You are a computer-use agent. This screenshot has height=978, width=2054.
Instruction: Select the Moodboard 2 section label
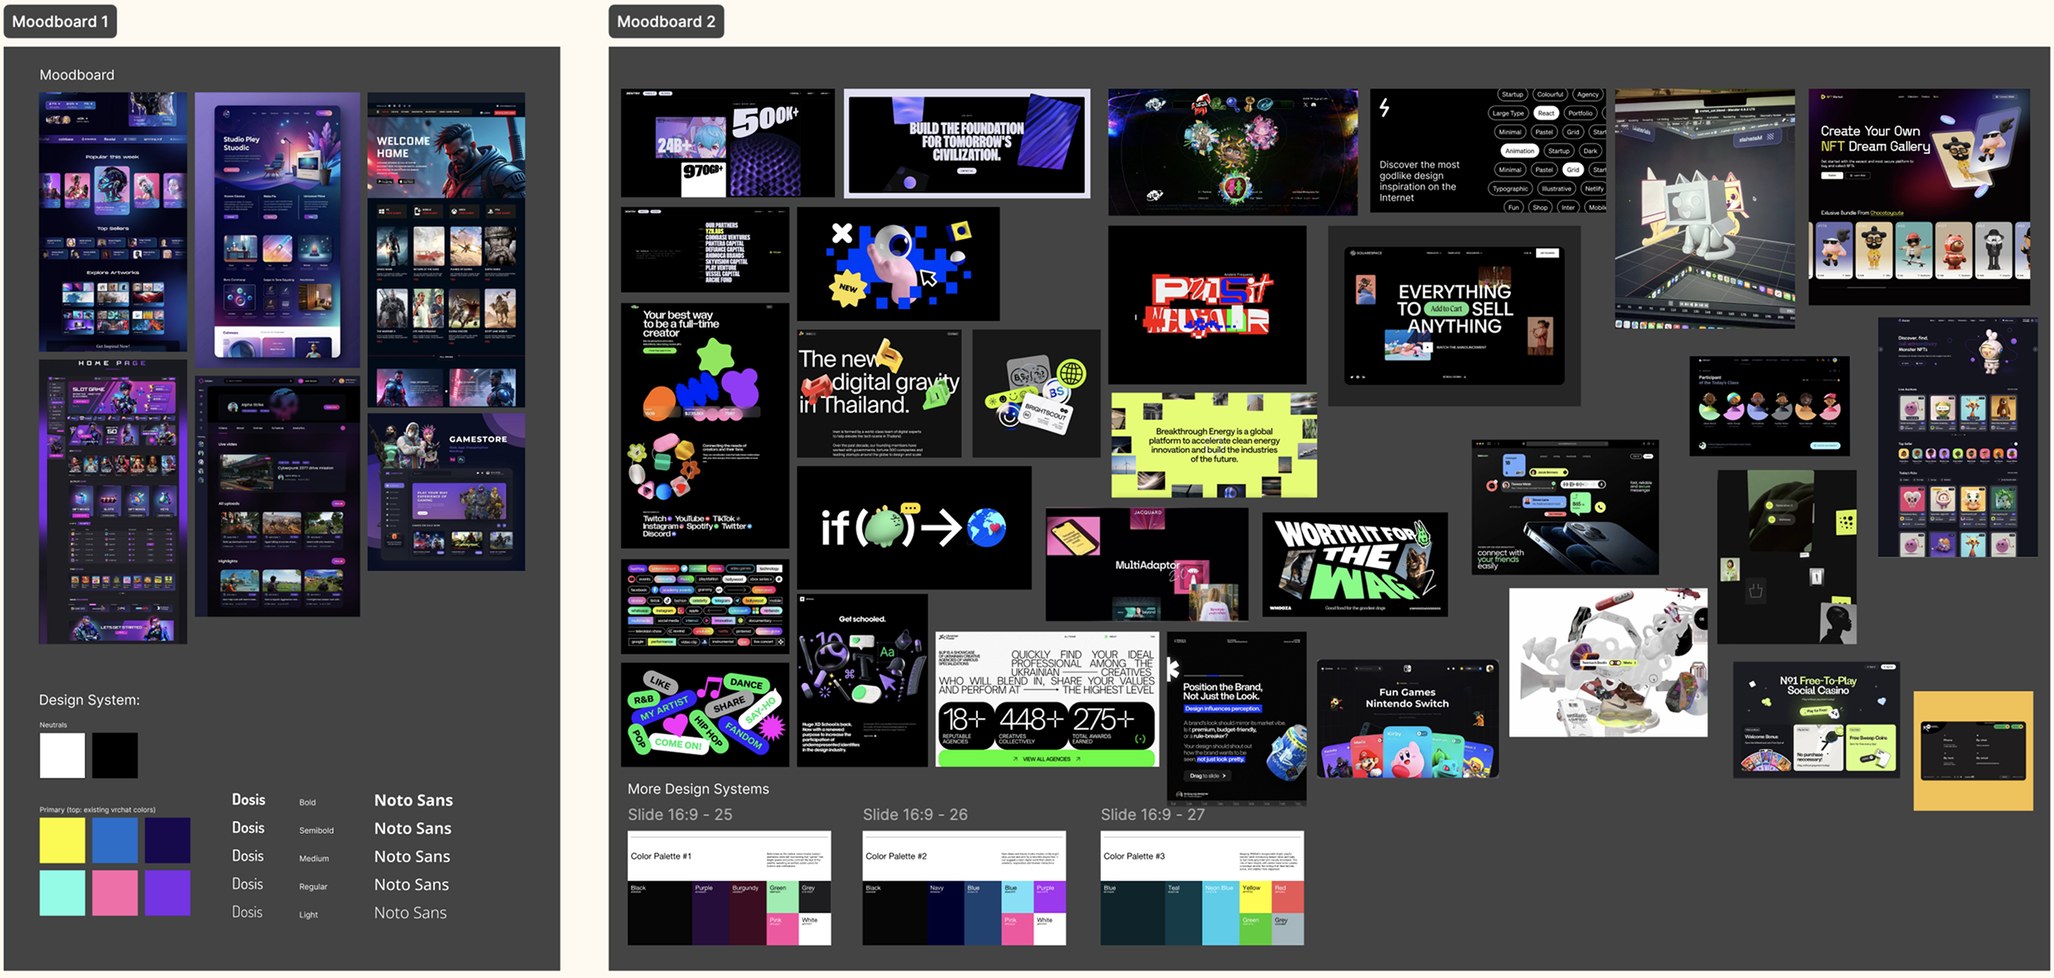[x=666, y=21]
